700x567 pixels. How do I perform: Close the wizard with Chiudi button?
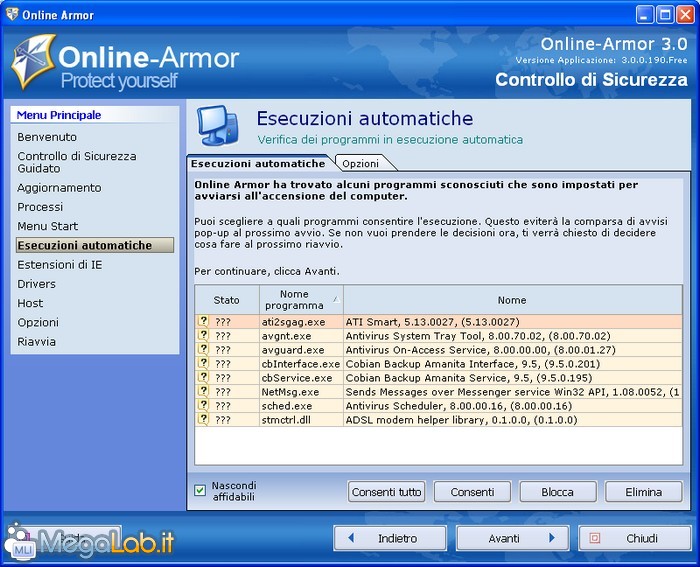[x=635, y=538]
